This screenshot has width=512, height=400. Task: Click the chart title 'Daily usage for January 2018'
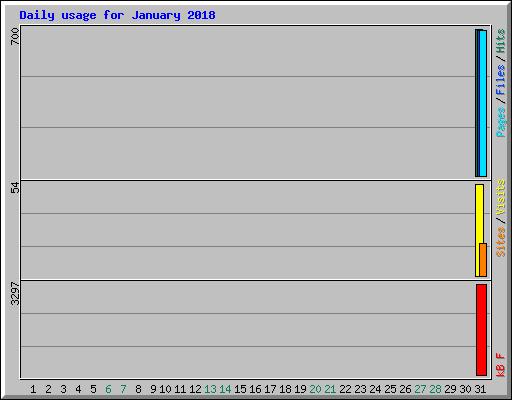[x=117, y=15]
